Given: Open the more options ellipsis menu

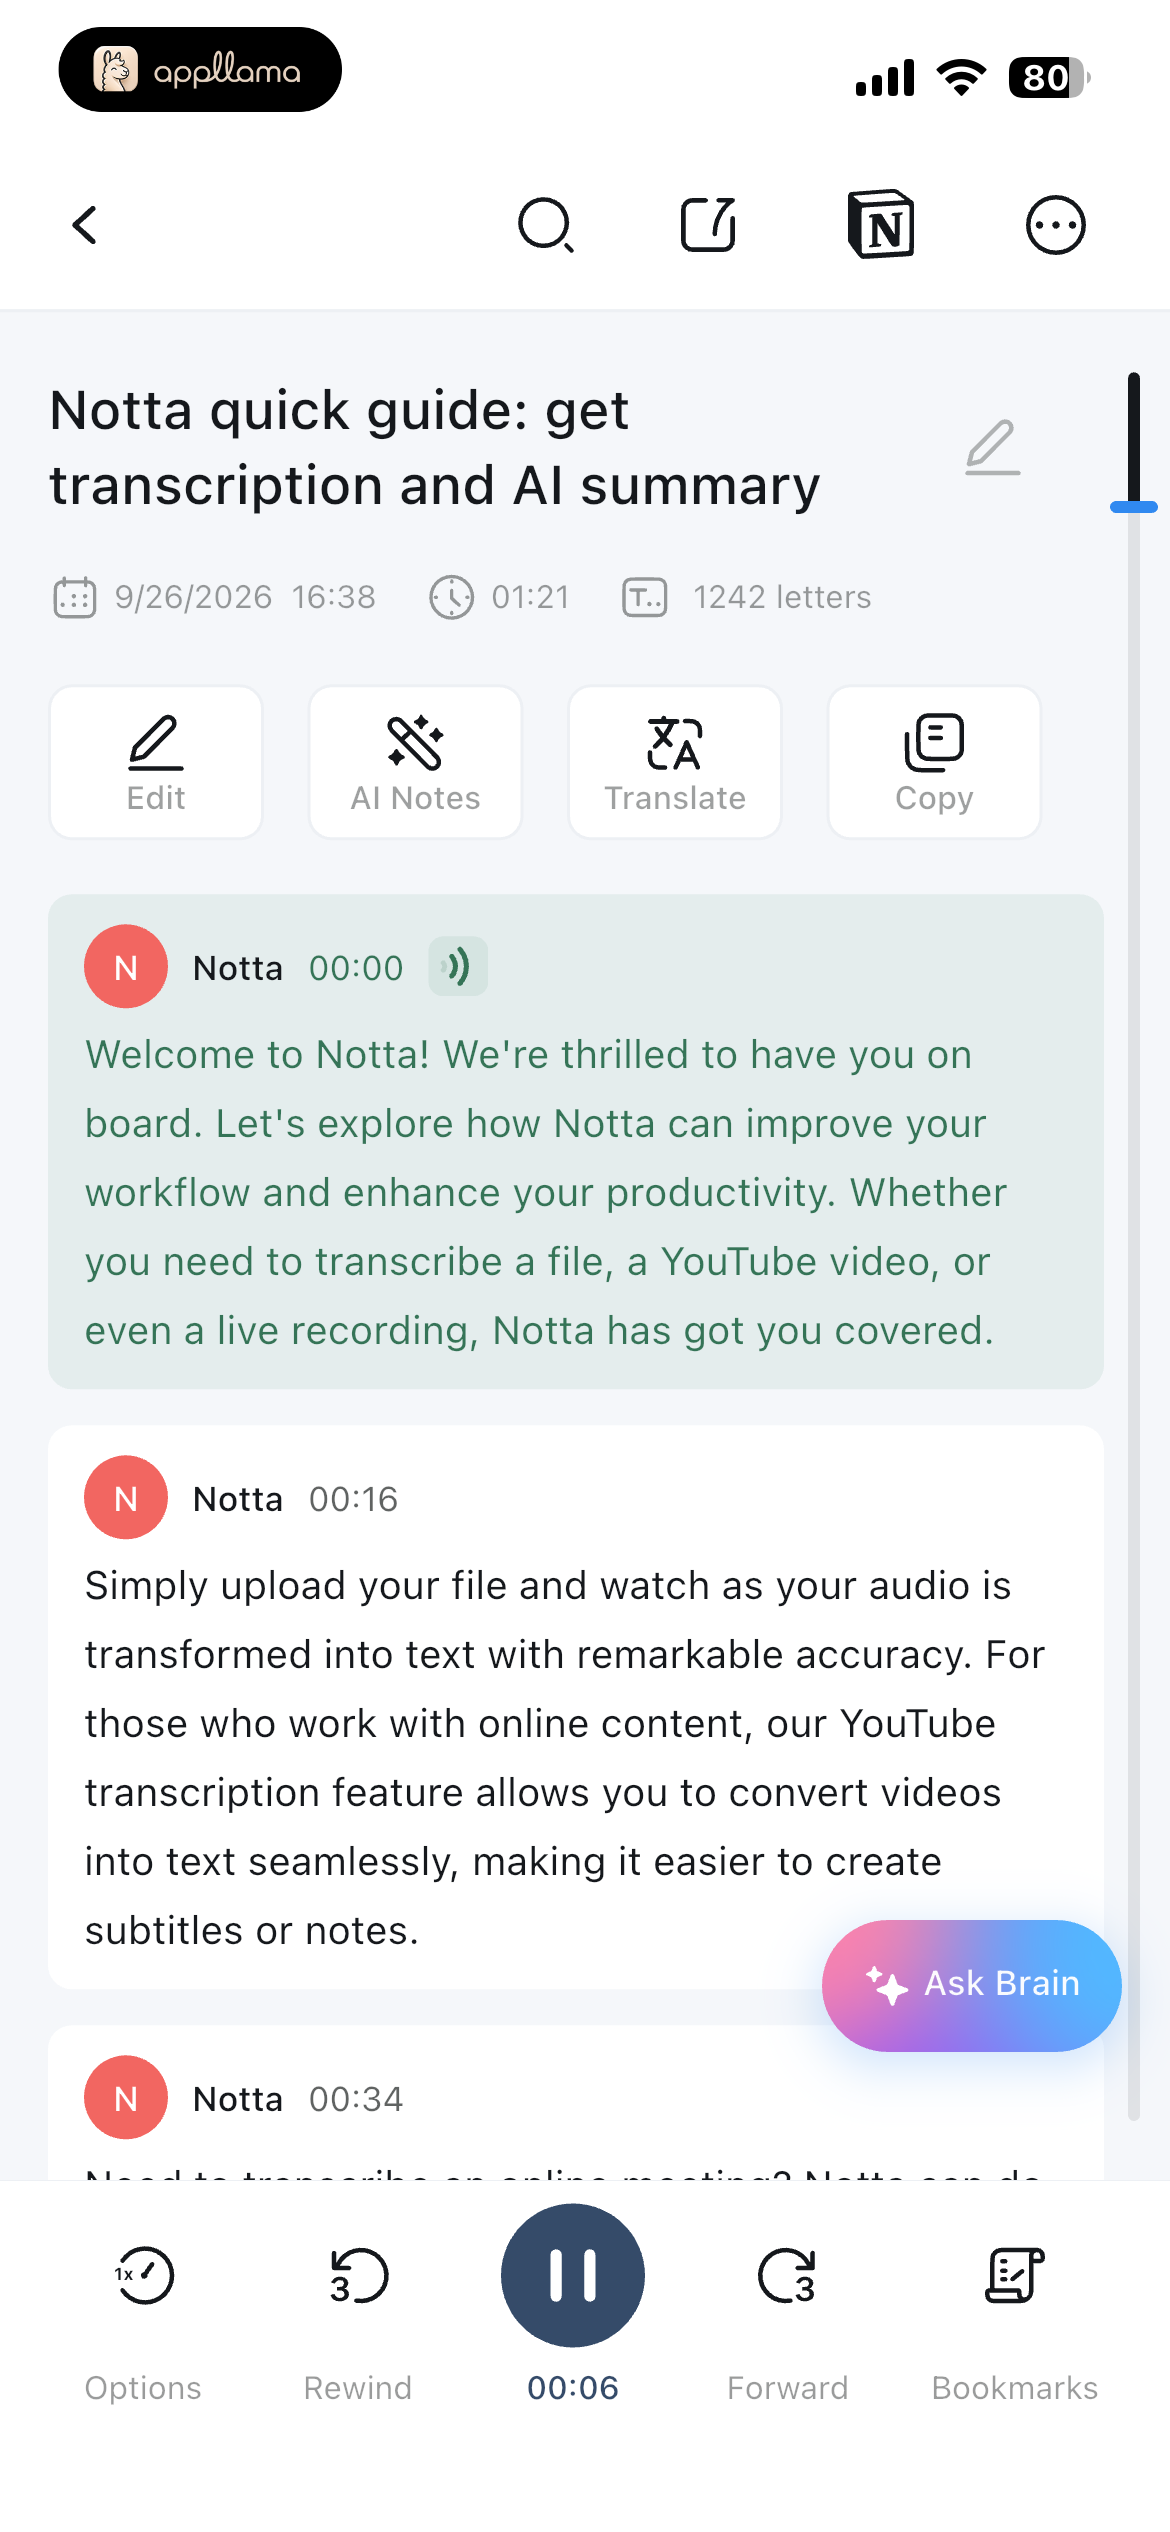Looking at the screenshot, I should 1056,225.
